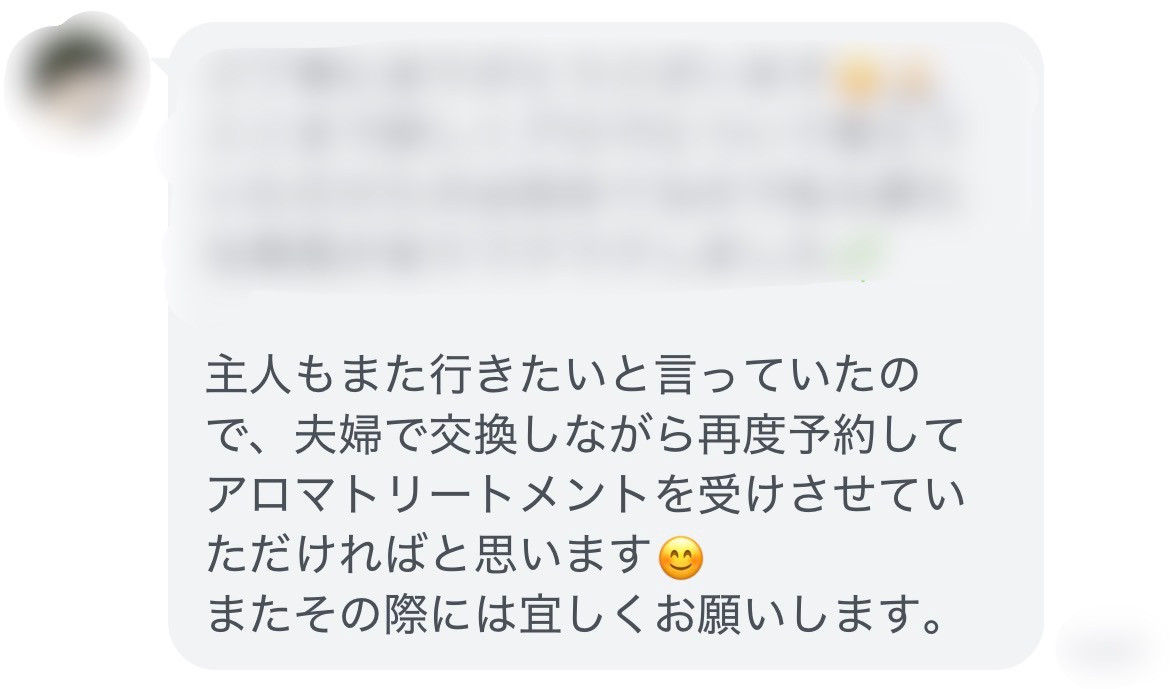Click the word 夫婦 in the message

(339, 435)
